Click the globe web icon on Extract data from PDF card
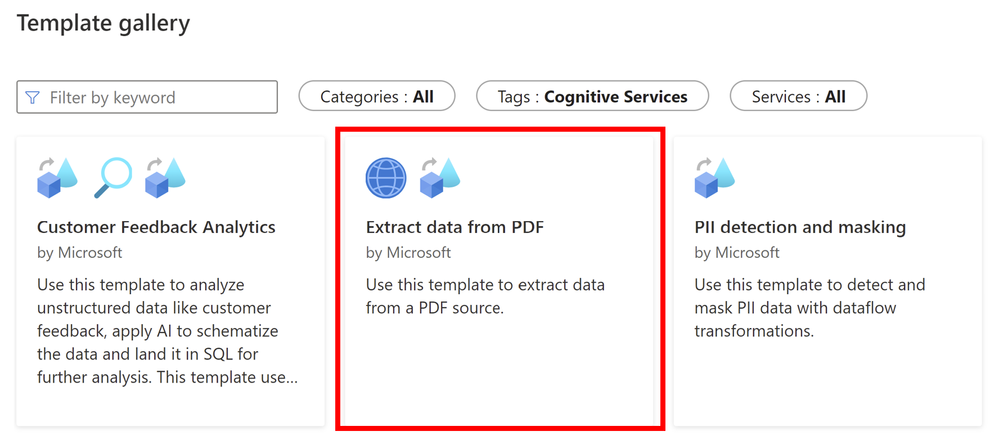This screenshot has width=999, height=444. (386, 178)
